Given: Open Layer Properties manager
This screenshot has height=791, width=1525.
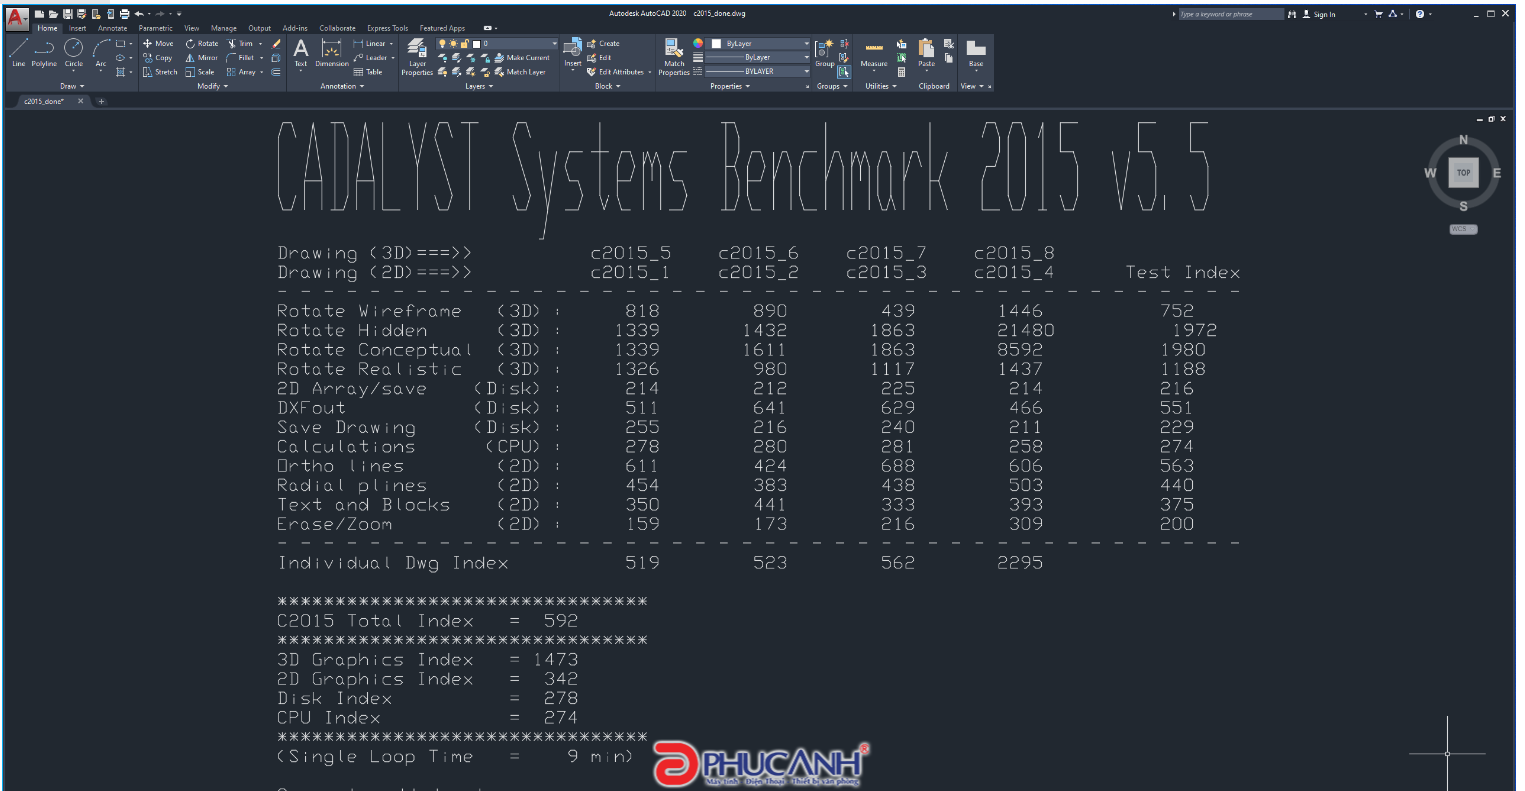Looking at the screenshot, I should 417,56.
